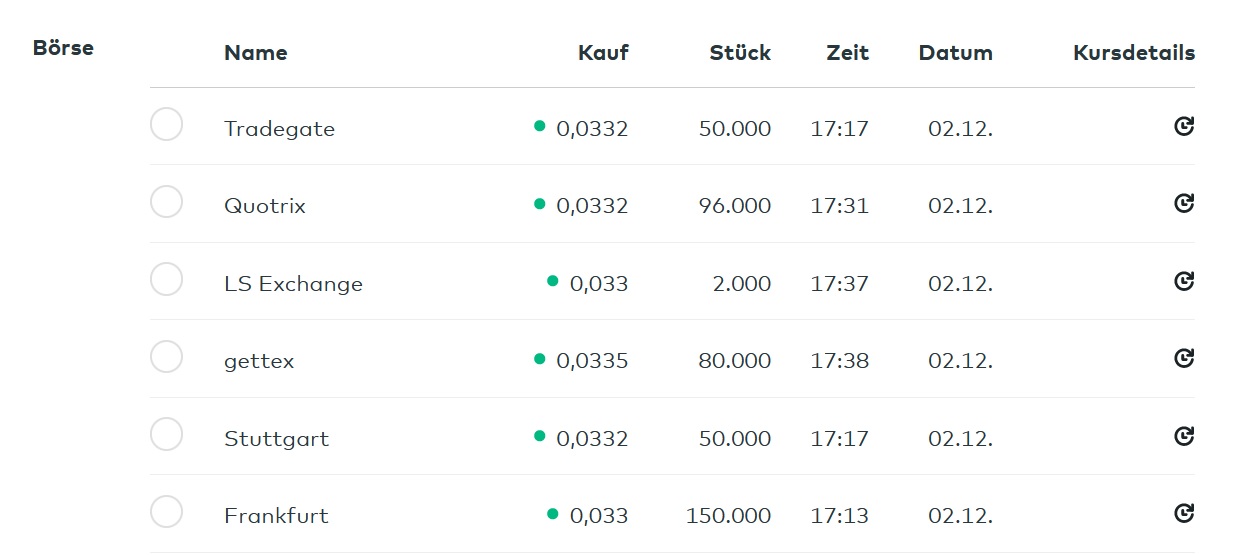1248x555 pixels.
Task: Pick the Frankfurt exchange radio button
Action: coord(166,512)
